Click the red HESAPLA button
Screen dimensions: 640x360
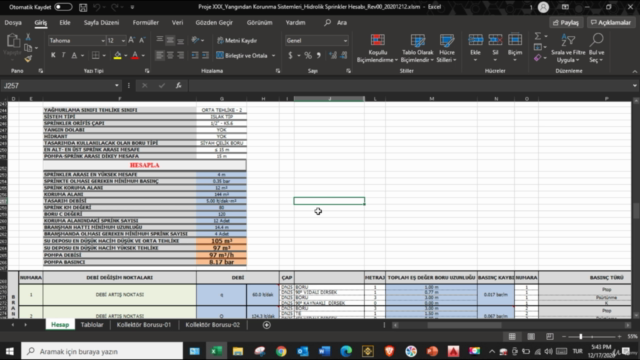point(144,165)
